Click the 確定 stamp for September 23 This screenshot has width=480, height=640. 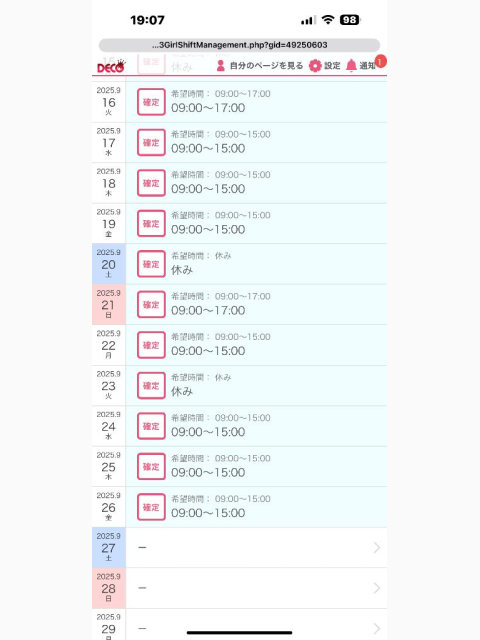coord(151,386)
